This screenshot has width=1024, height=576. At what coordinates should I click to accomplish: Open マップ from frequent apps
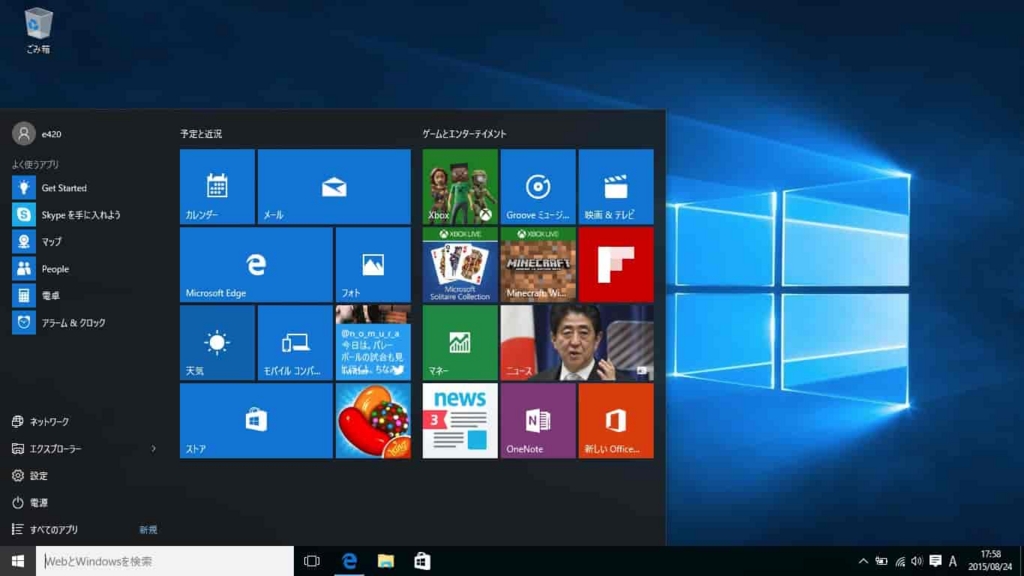(x=84, y=242)
